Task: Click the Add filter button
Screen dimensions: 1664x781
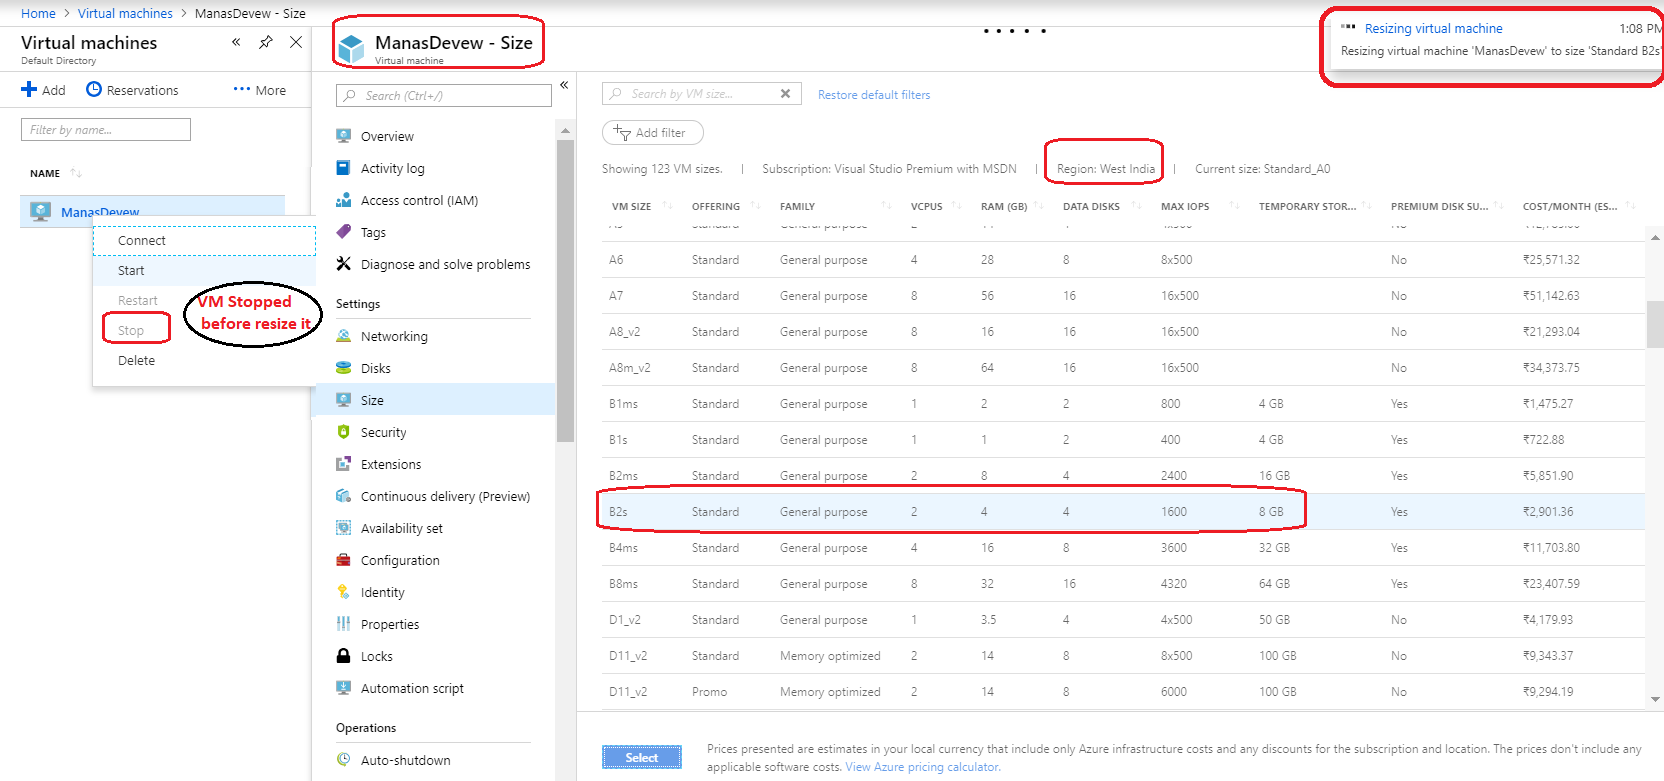Action: tap(652, 133)
